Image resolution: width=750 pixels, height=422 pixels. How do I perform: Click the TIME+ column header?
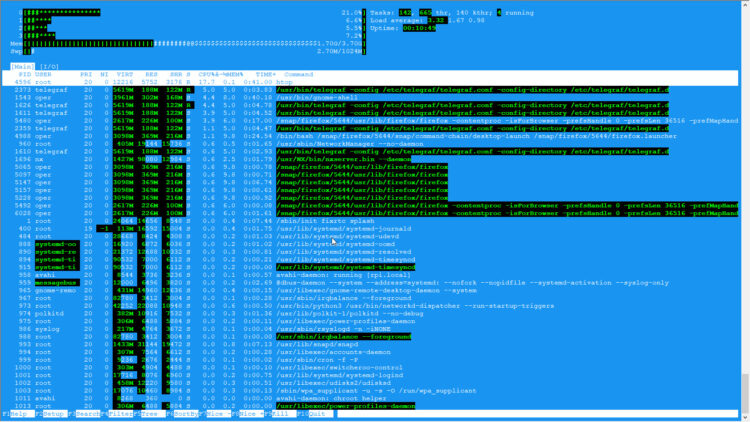coord(265,74)
